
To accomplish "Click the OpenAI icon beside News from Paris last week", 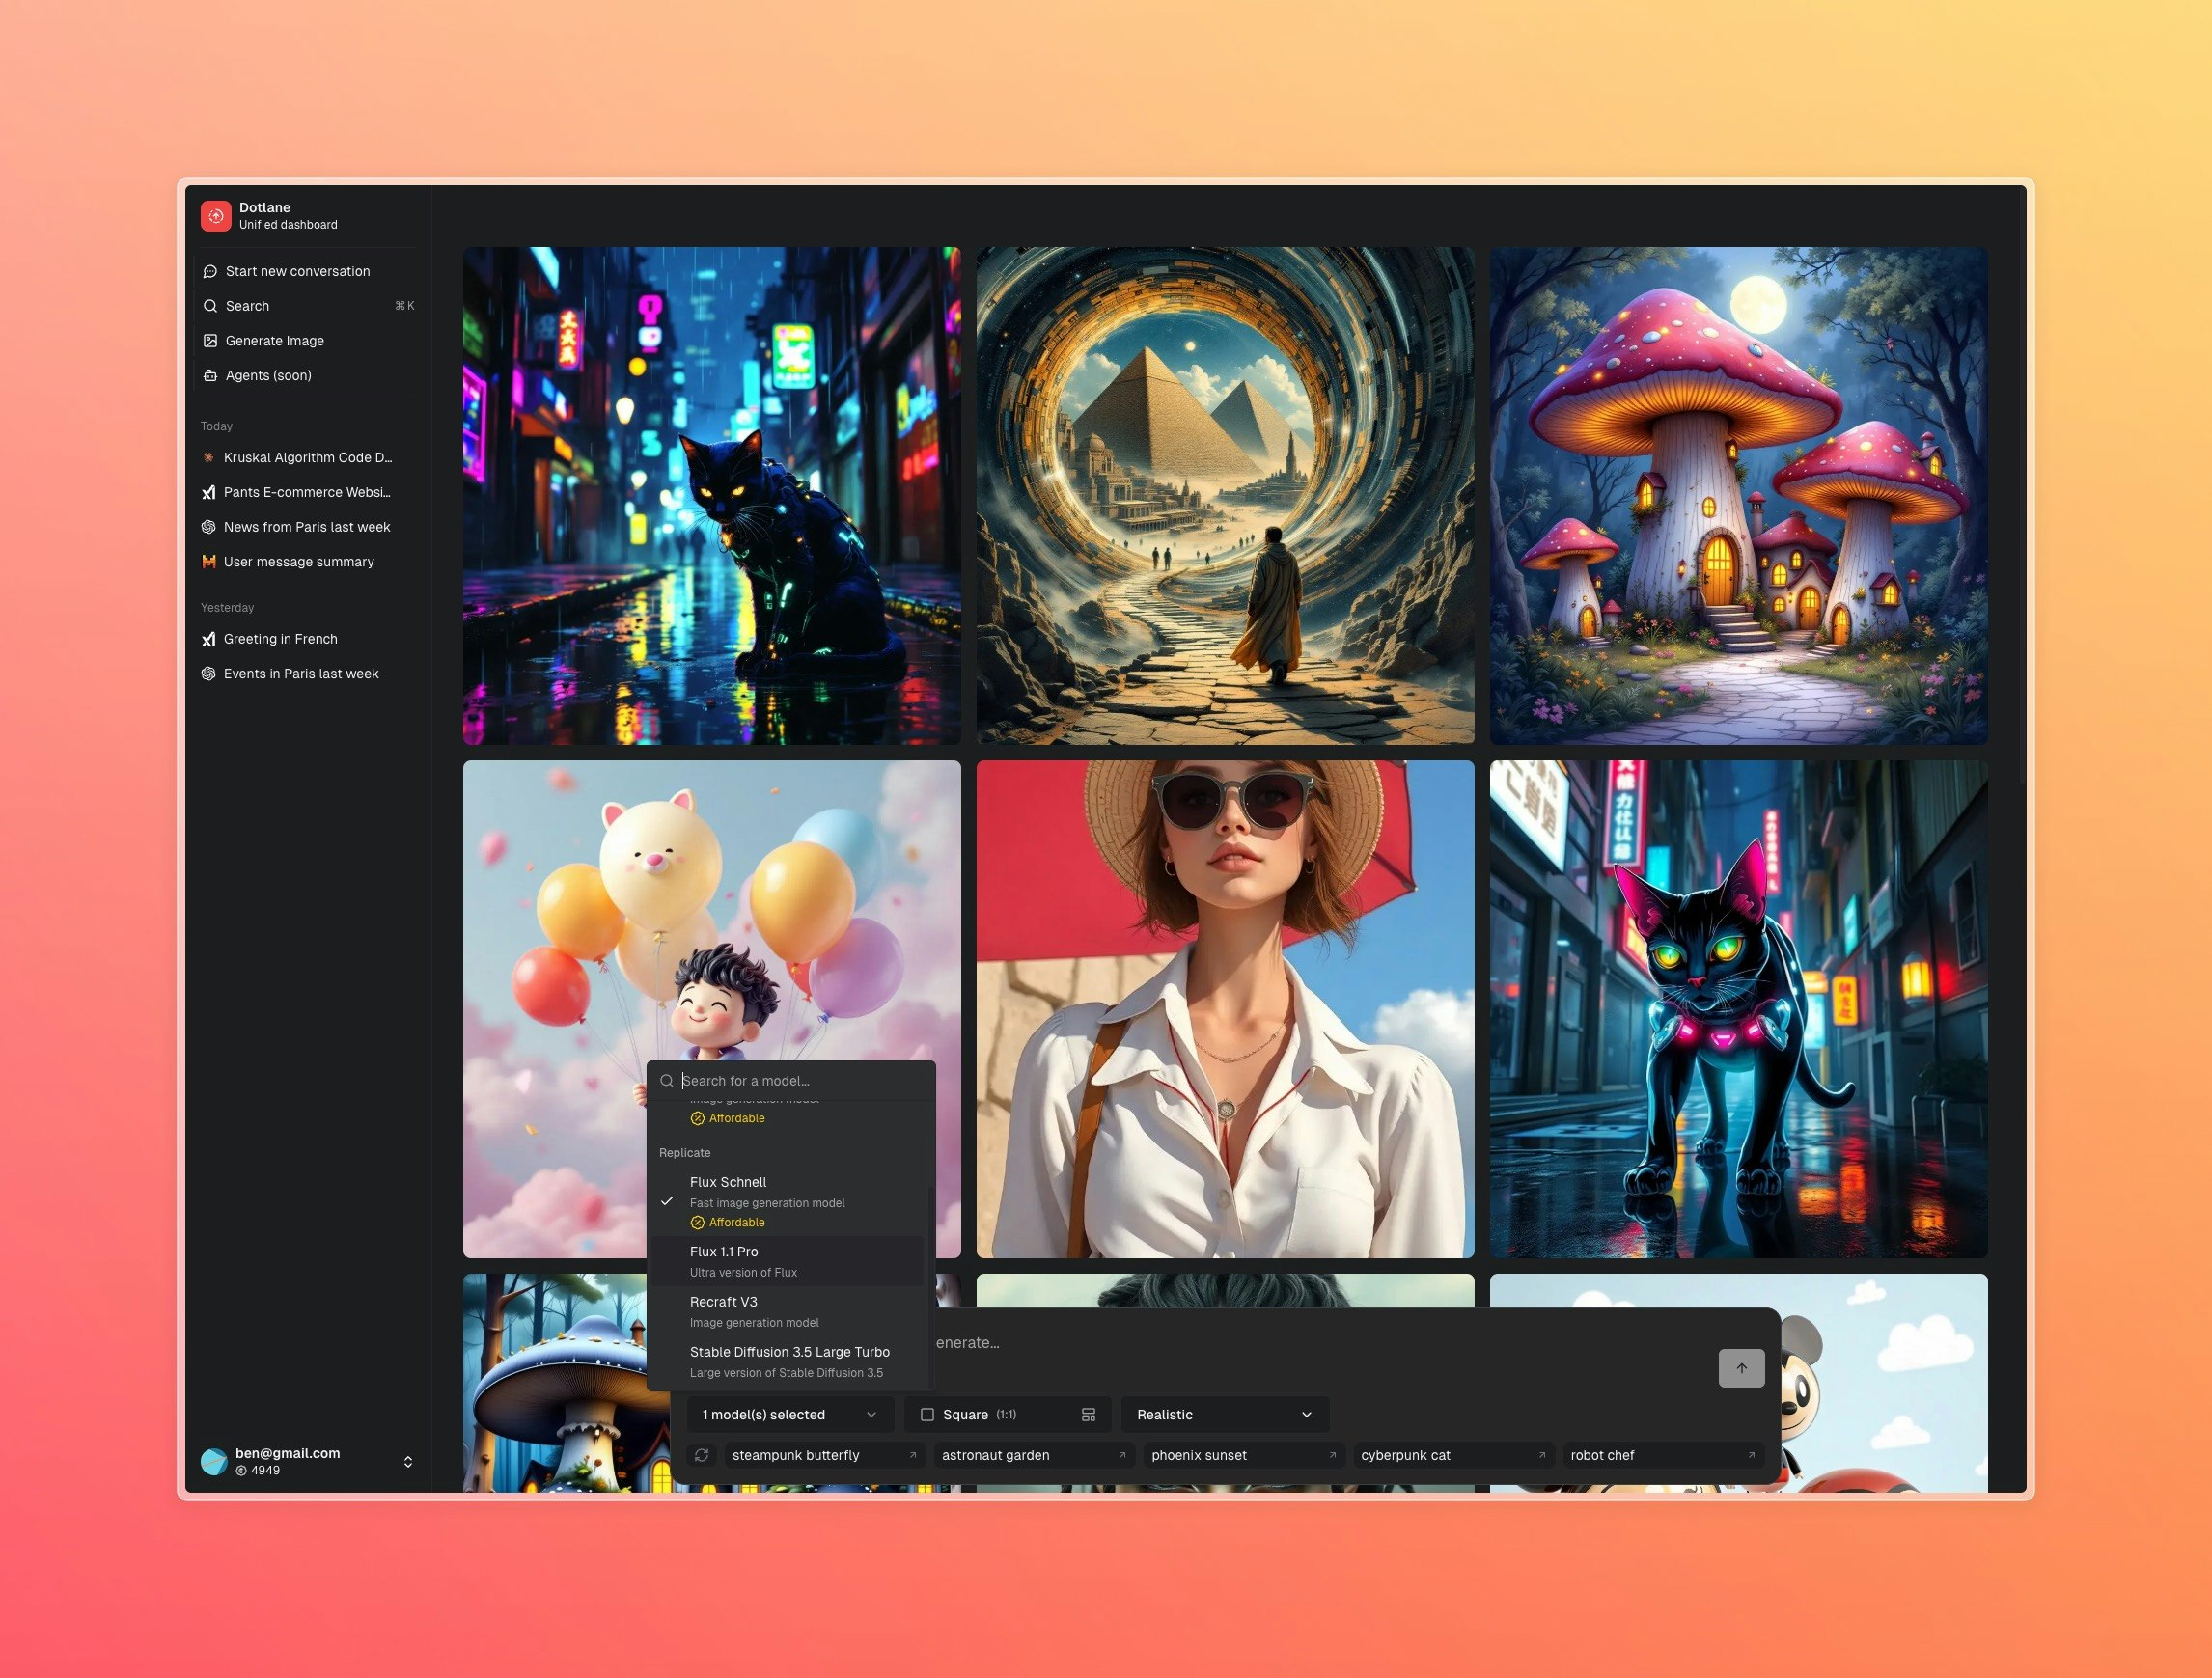I will pos(209,527).
